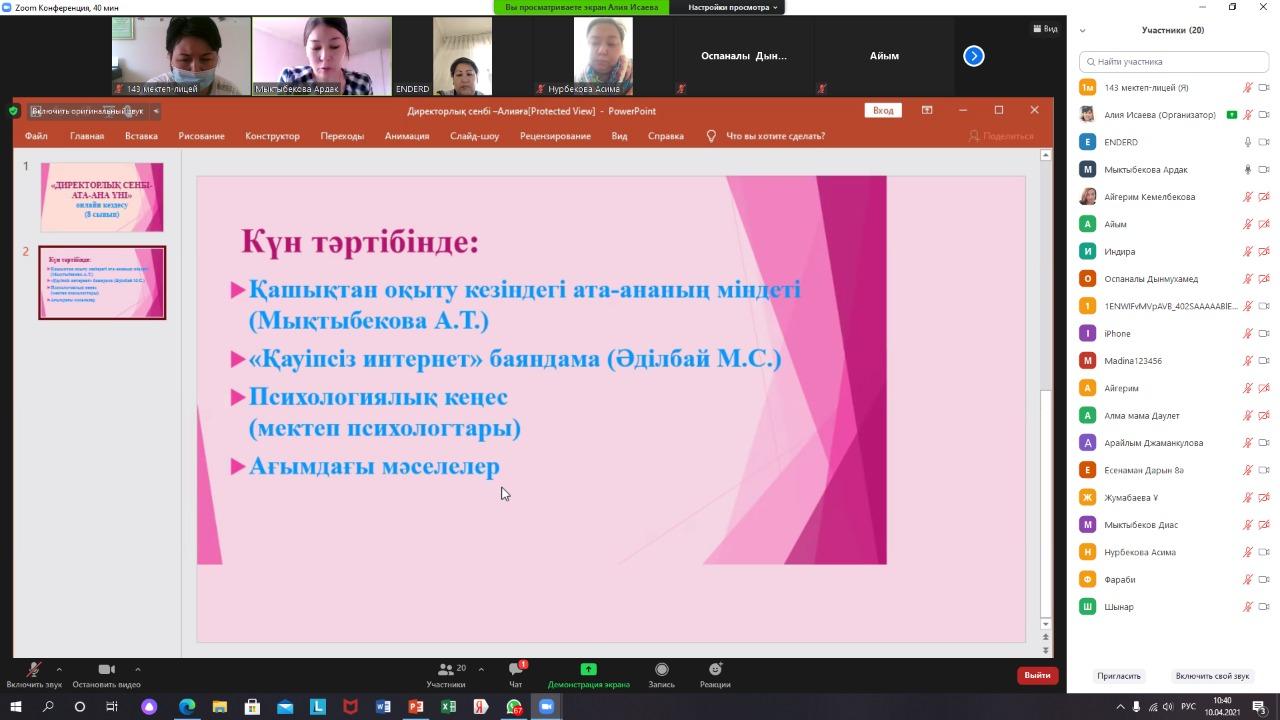
Task: Click the 'Пригласить' button
Action: (1118, 676)
